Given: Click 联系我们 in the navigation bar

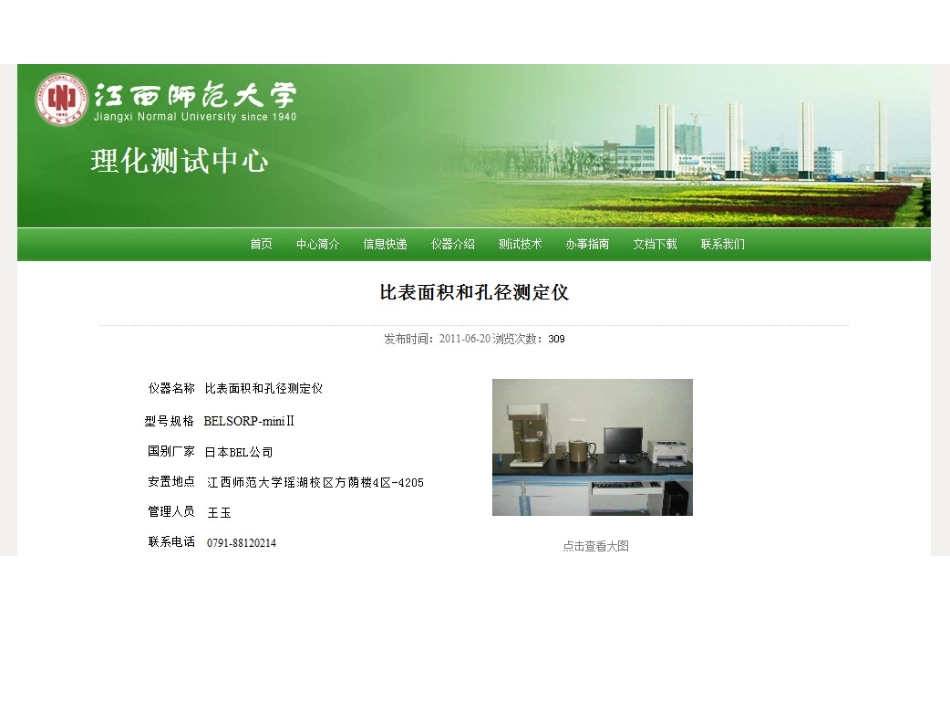Looking at the screenshot, I should pyautogui.click(x=722, y=244).
